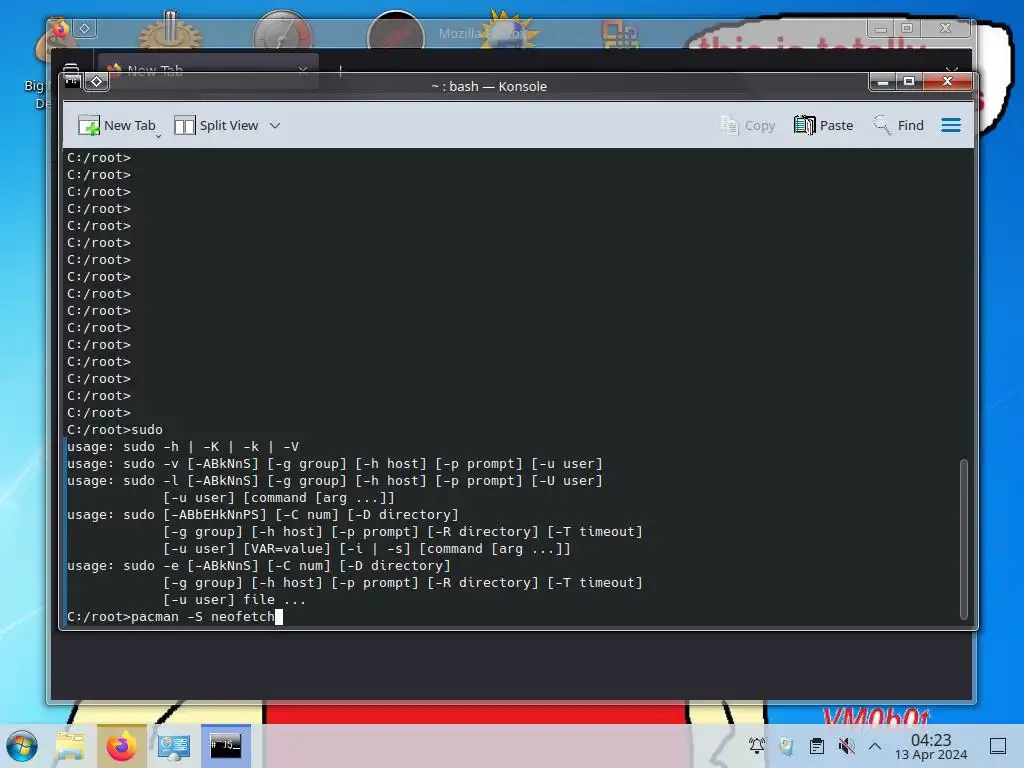
Task: Open a New Tab in Konsole
Action: 116,125
